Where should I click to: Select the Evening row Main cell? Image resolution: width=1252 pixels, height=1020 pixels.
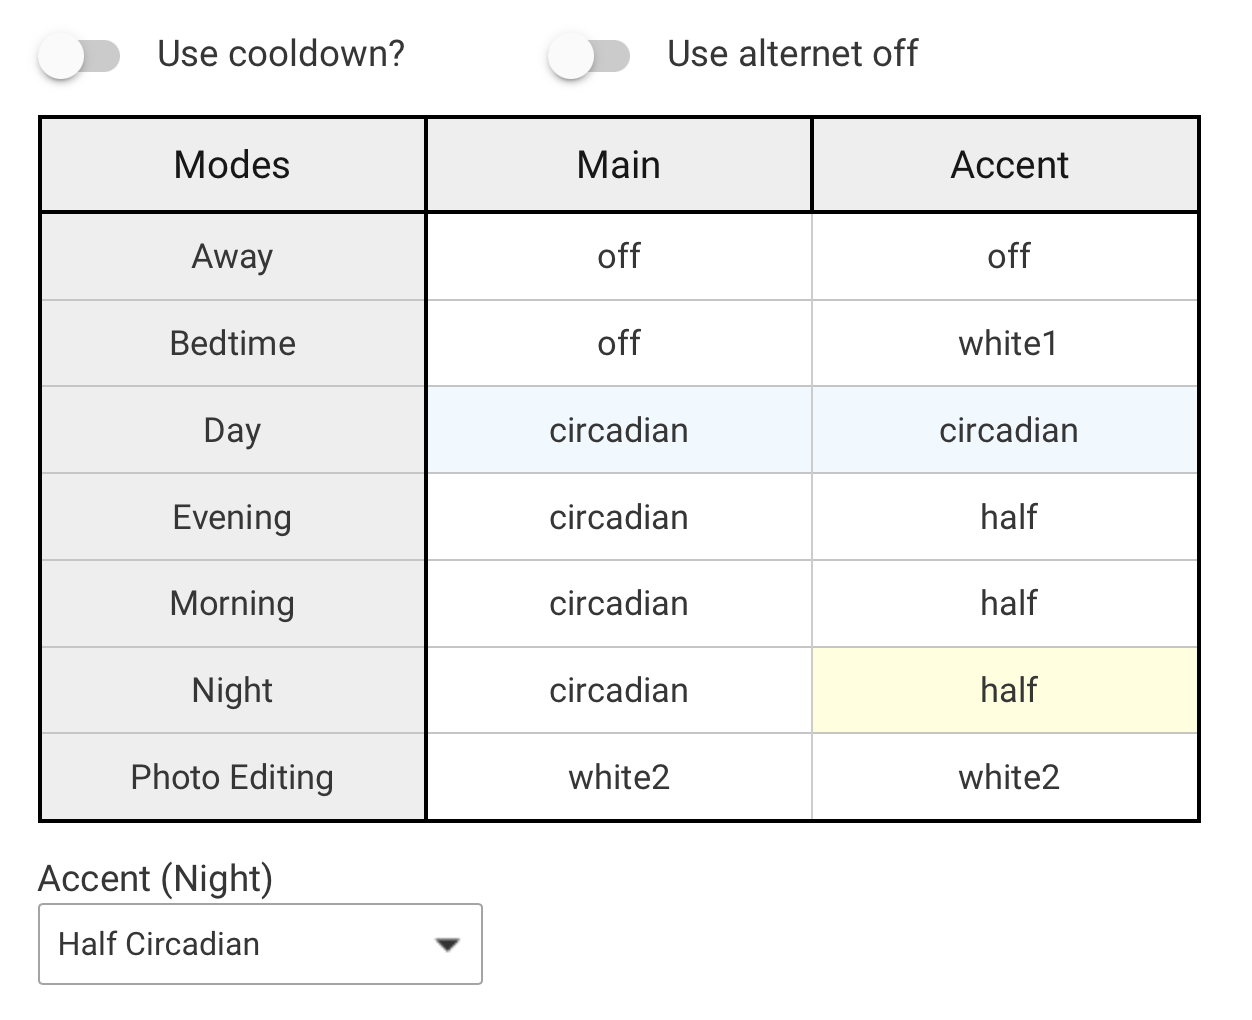(x=619, y=517)
